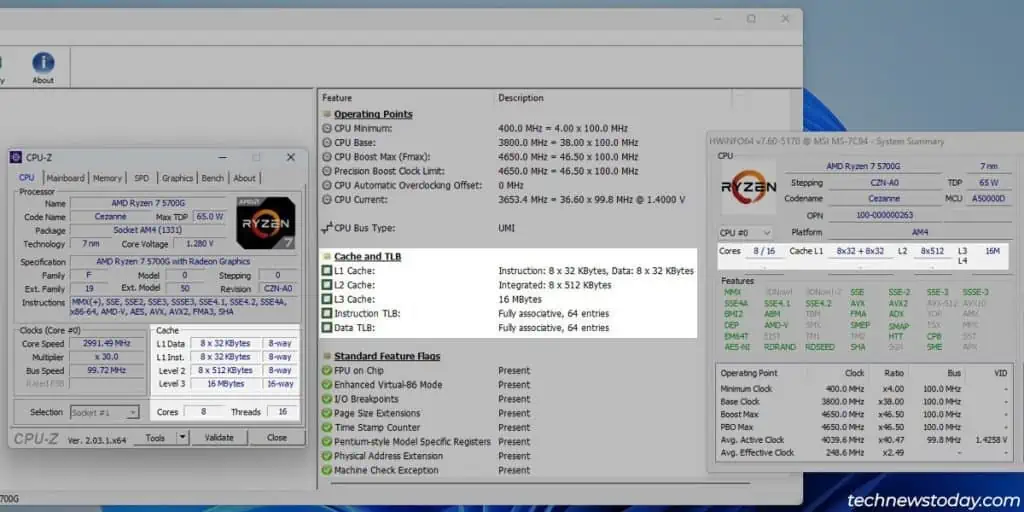Click the Ryzen logo in HWiNFO System Summary
The height and width of the screenshot is (512, 1024).
(748, 187)
